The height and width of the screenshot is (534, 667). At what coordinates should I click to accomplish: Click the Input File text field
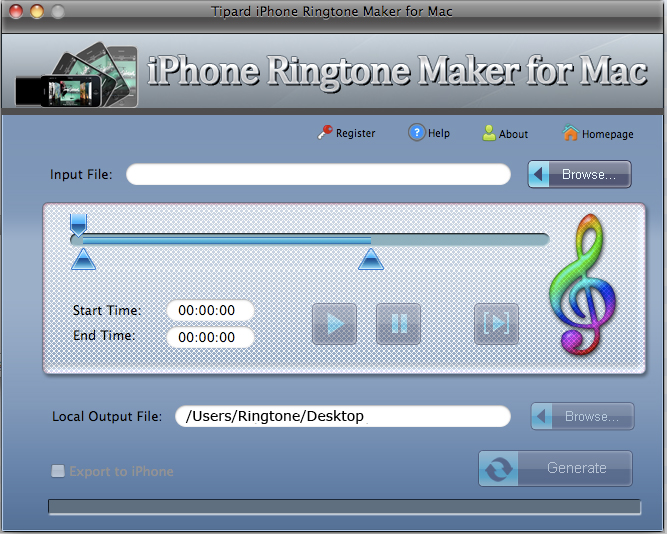coord(318,174)
